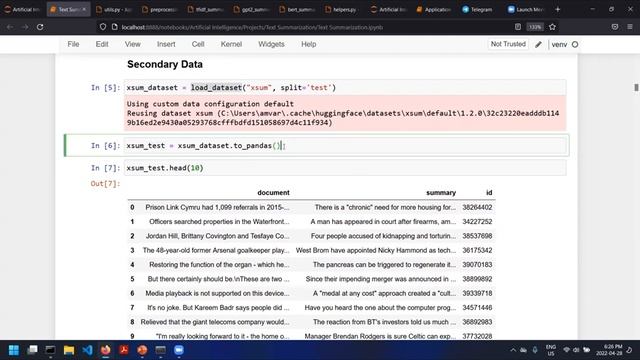Close the Text Summarization tab
Viewport: 640px width, 360px height.
pyautogui.click(x=84, y=9)
